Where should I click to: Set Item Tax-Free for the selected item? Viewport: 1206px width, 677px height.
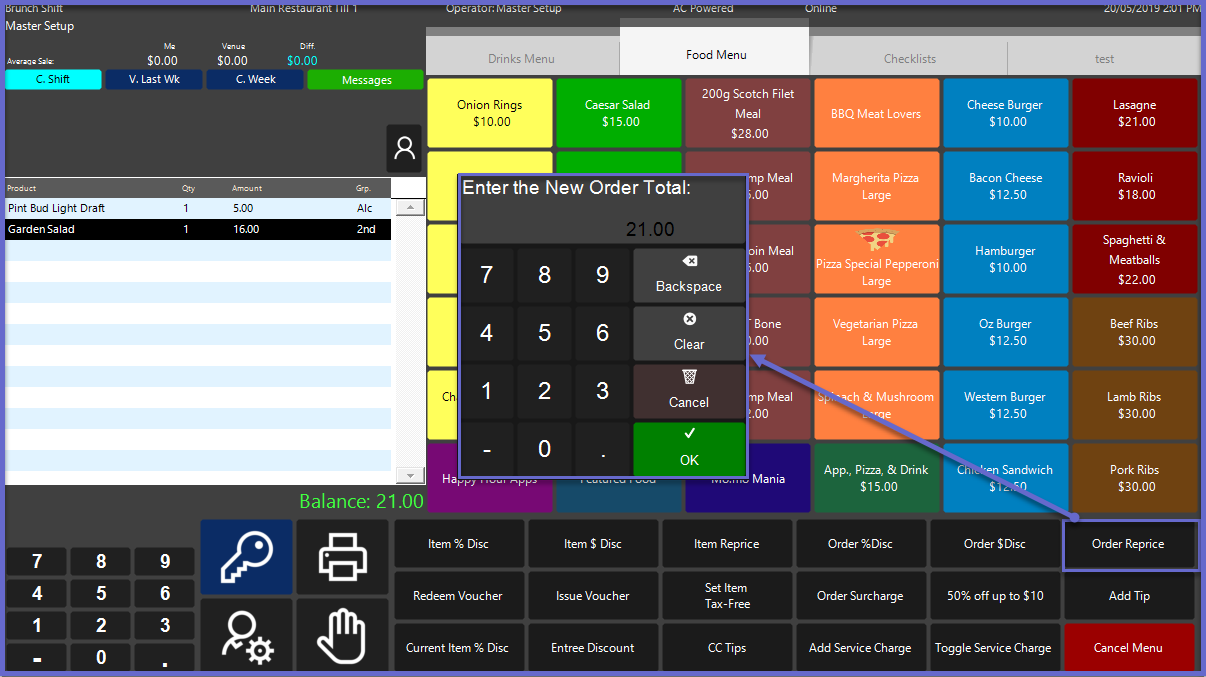click(x=726, y=596)
